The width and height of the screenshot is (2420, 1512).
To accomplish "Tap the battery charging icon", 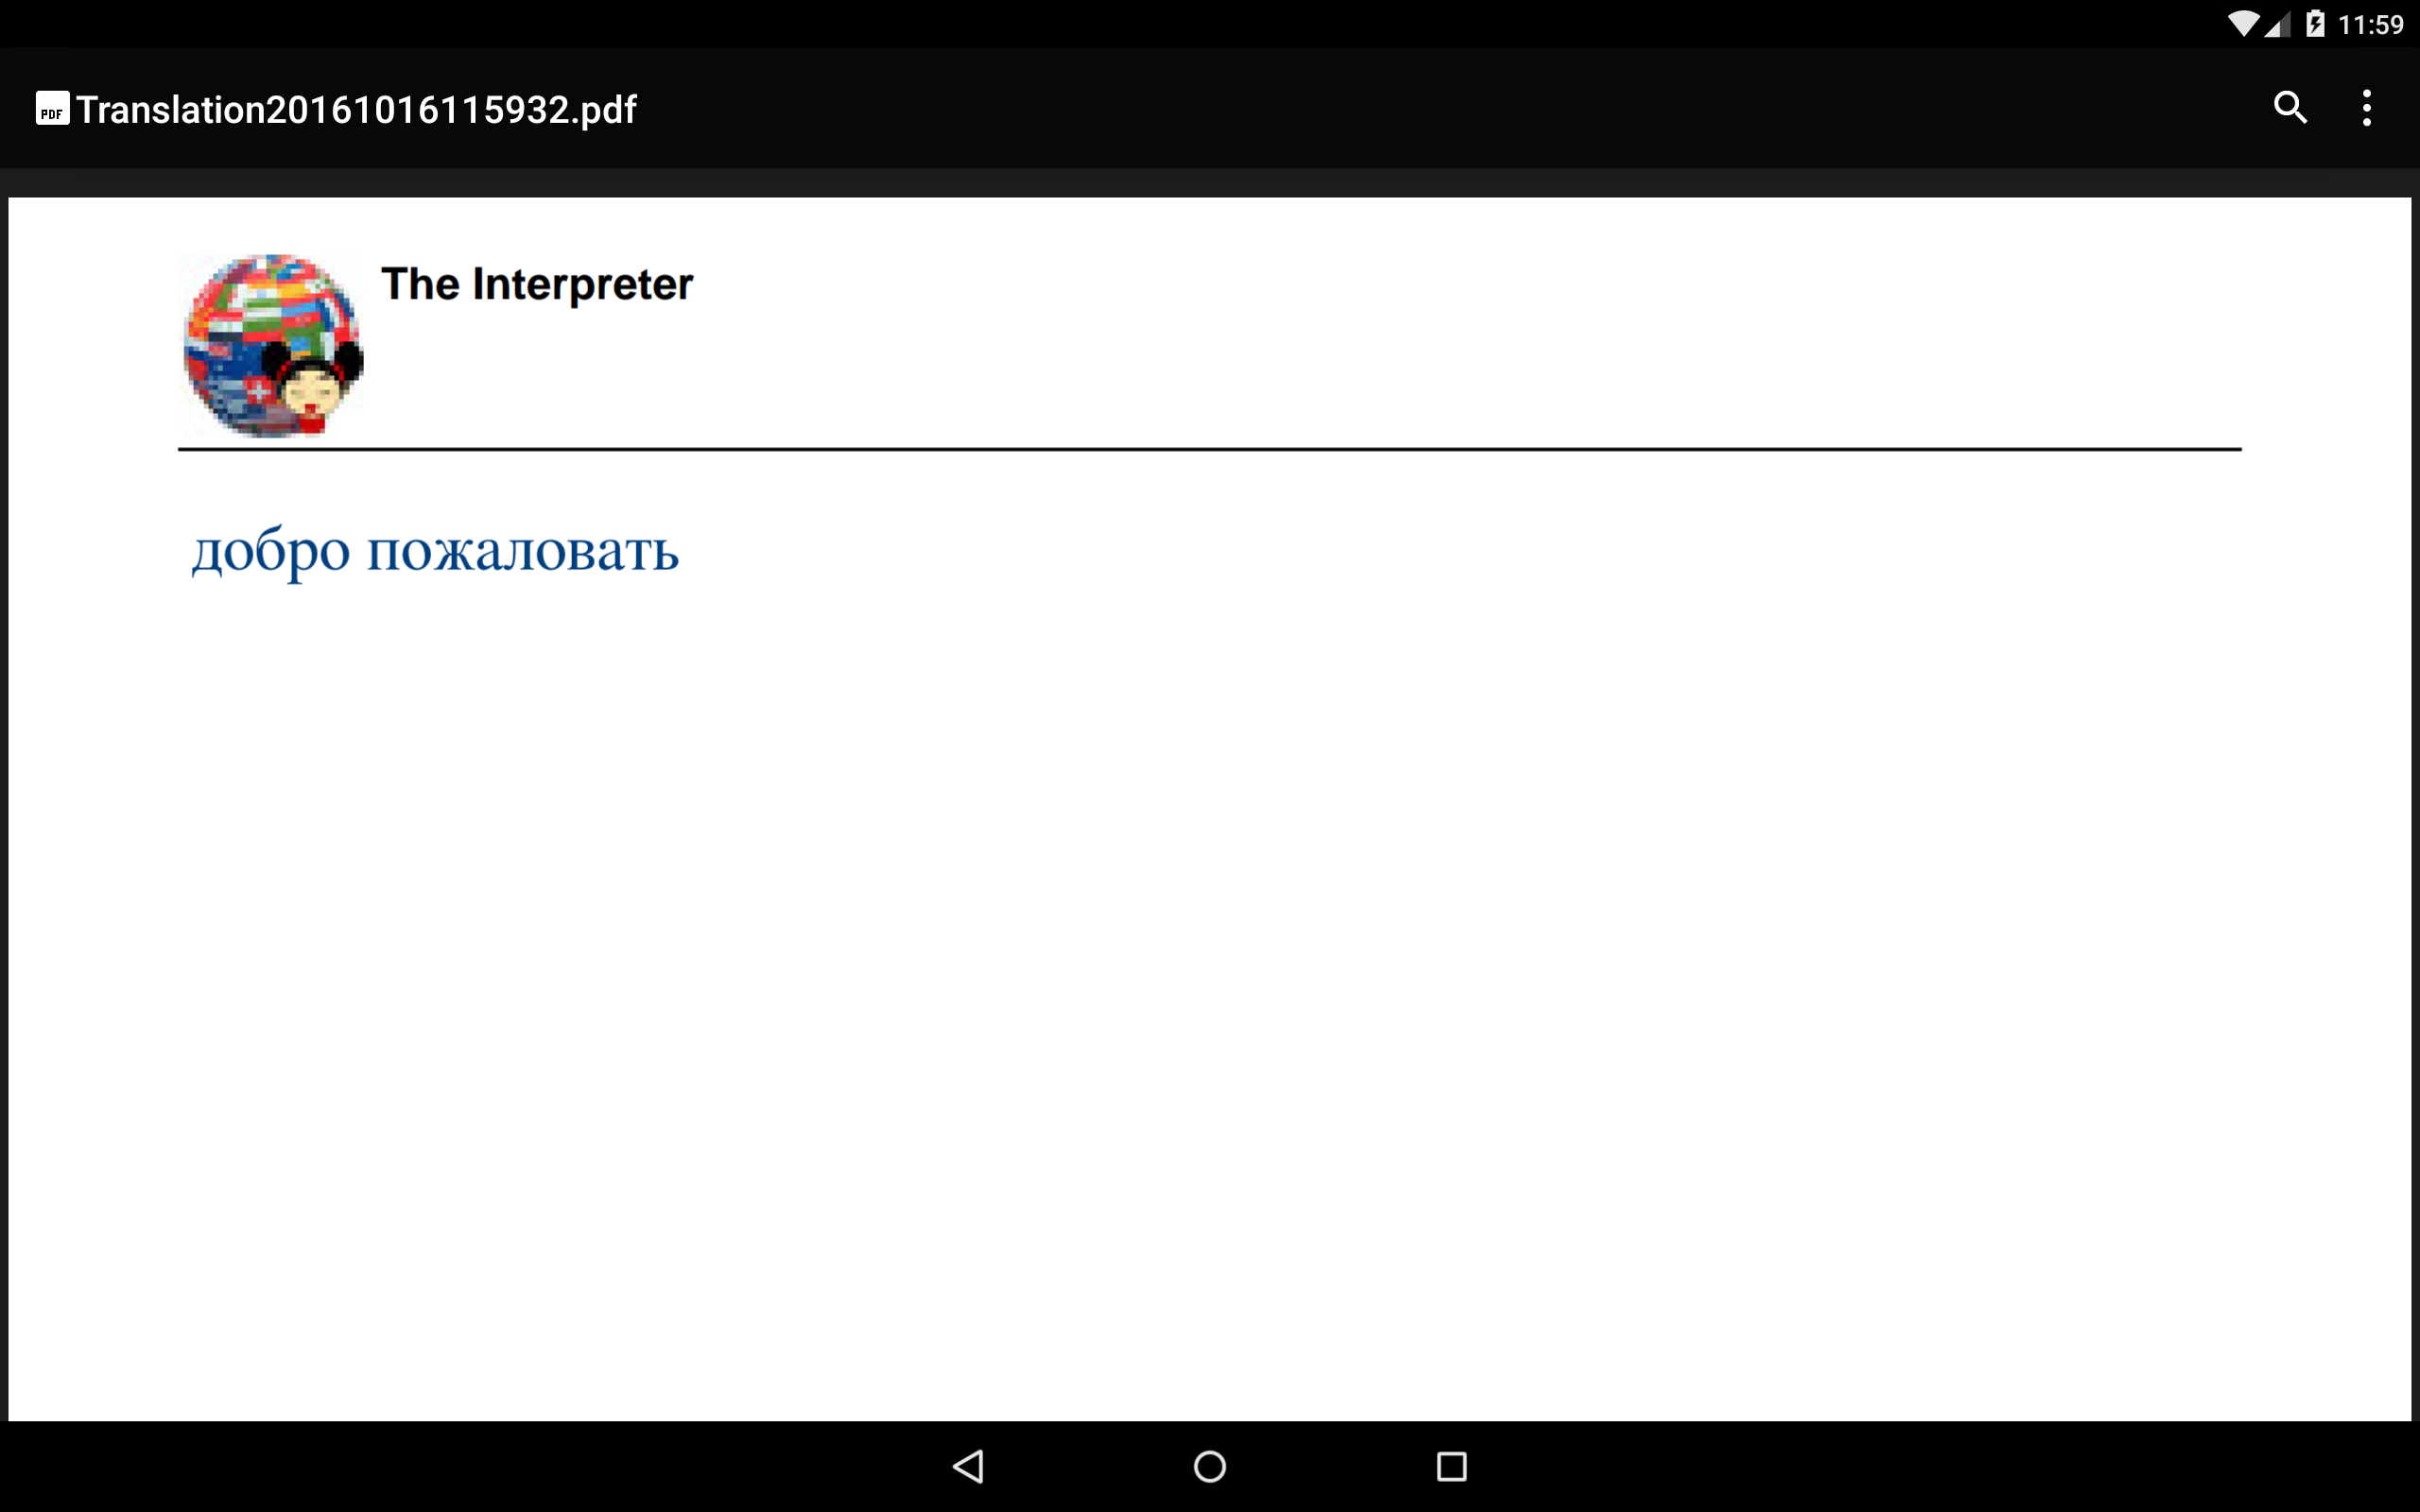I will tap(2314, 24).
